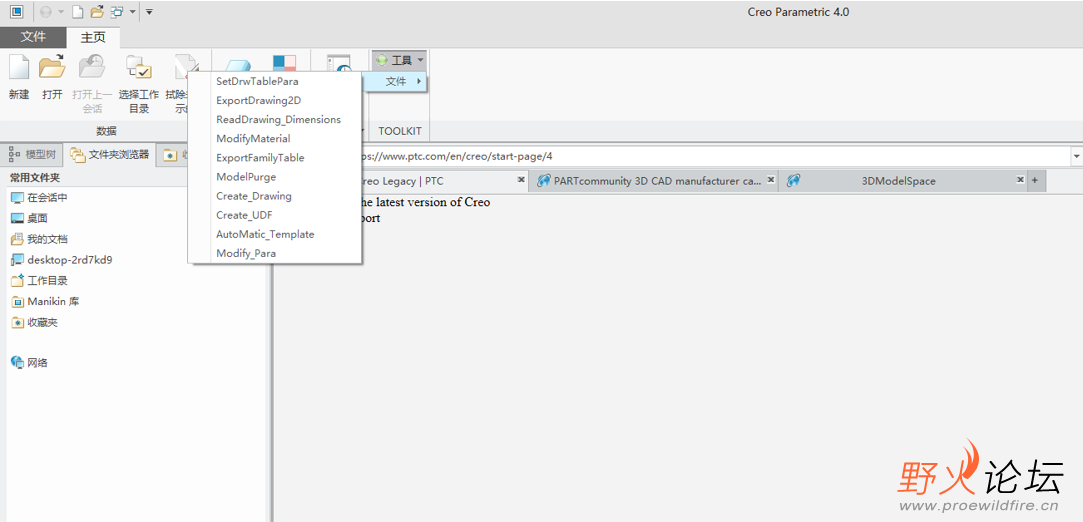Switch to the 文件 ribbon tab
This screenshot has width=1083, height=522.
(33, 37)
